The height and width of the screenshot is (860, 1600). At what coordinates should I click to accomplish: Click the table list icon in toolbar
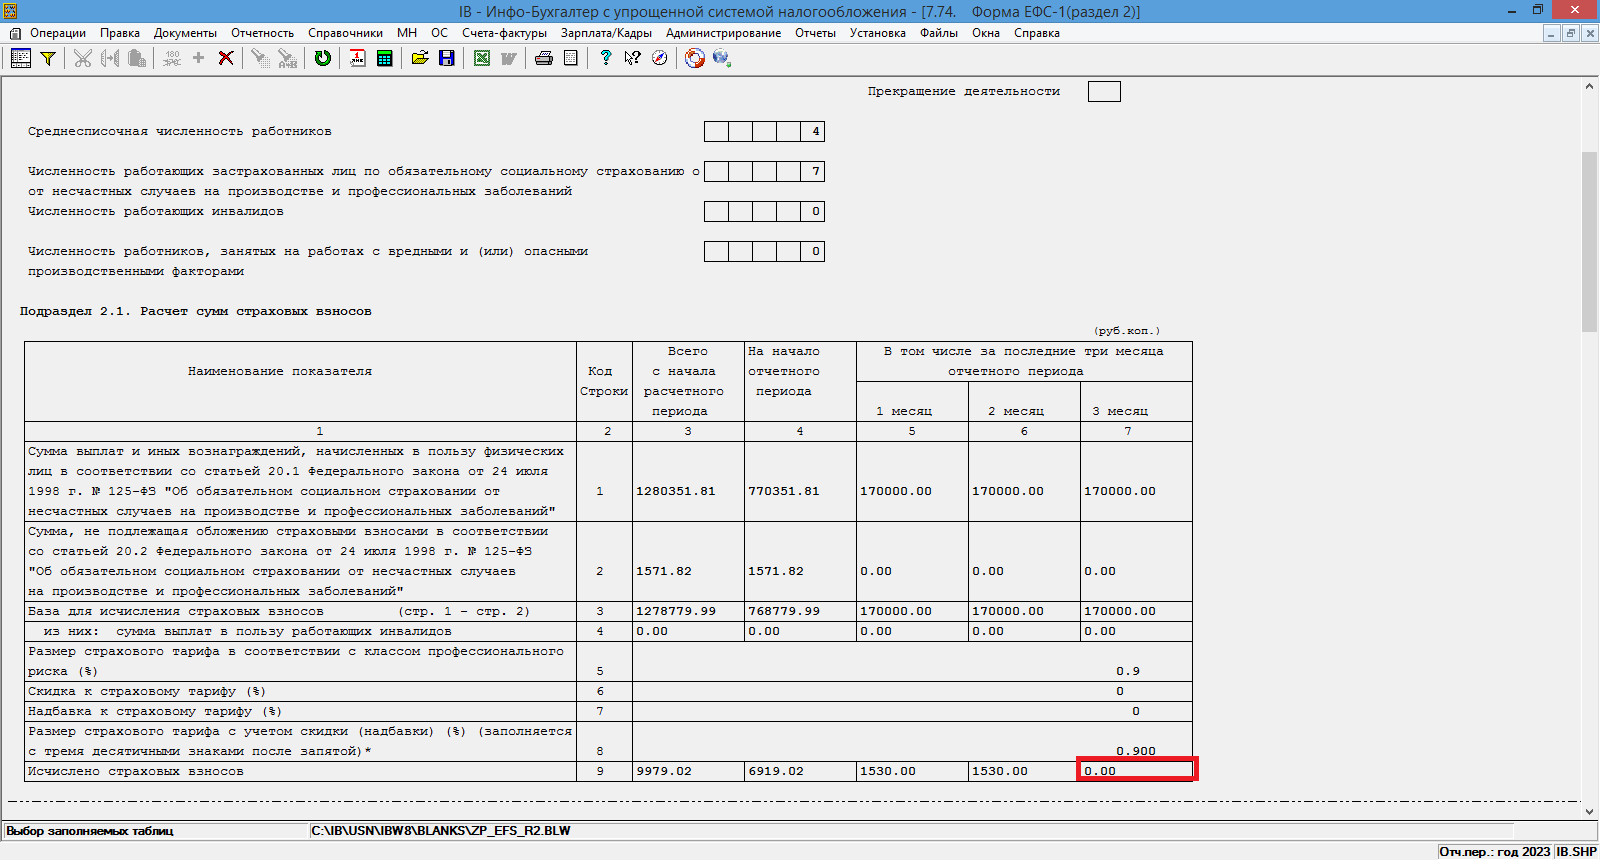[21, 58]
